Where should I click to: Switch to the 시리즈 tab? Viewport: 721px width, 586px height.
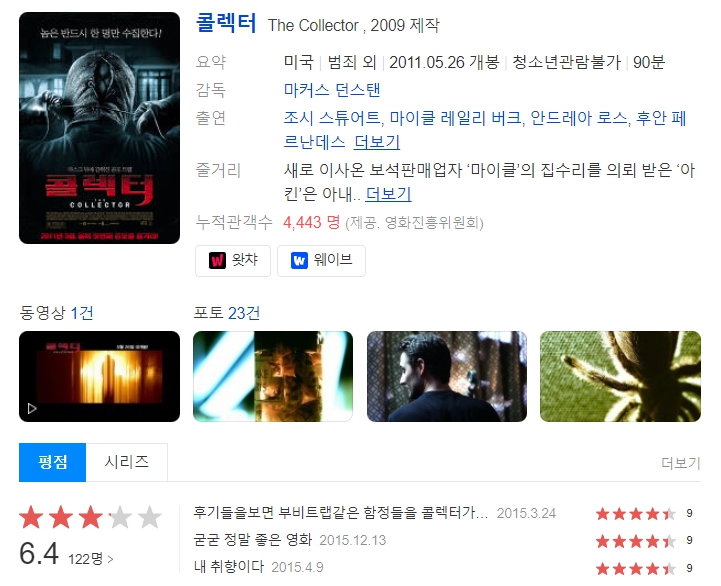pyautogui.click(x=127, y=462)
